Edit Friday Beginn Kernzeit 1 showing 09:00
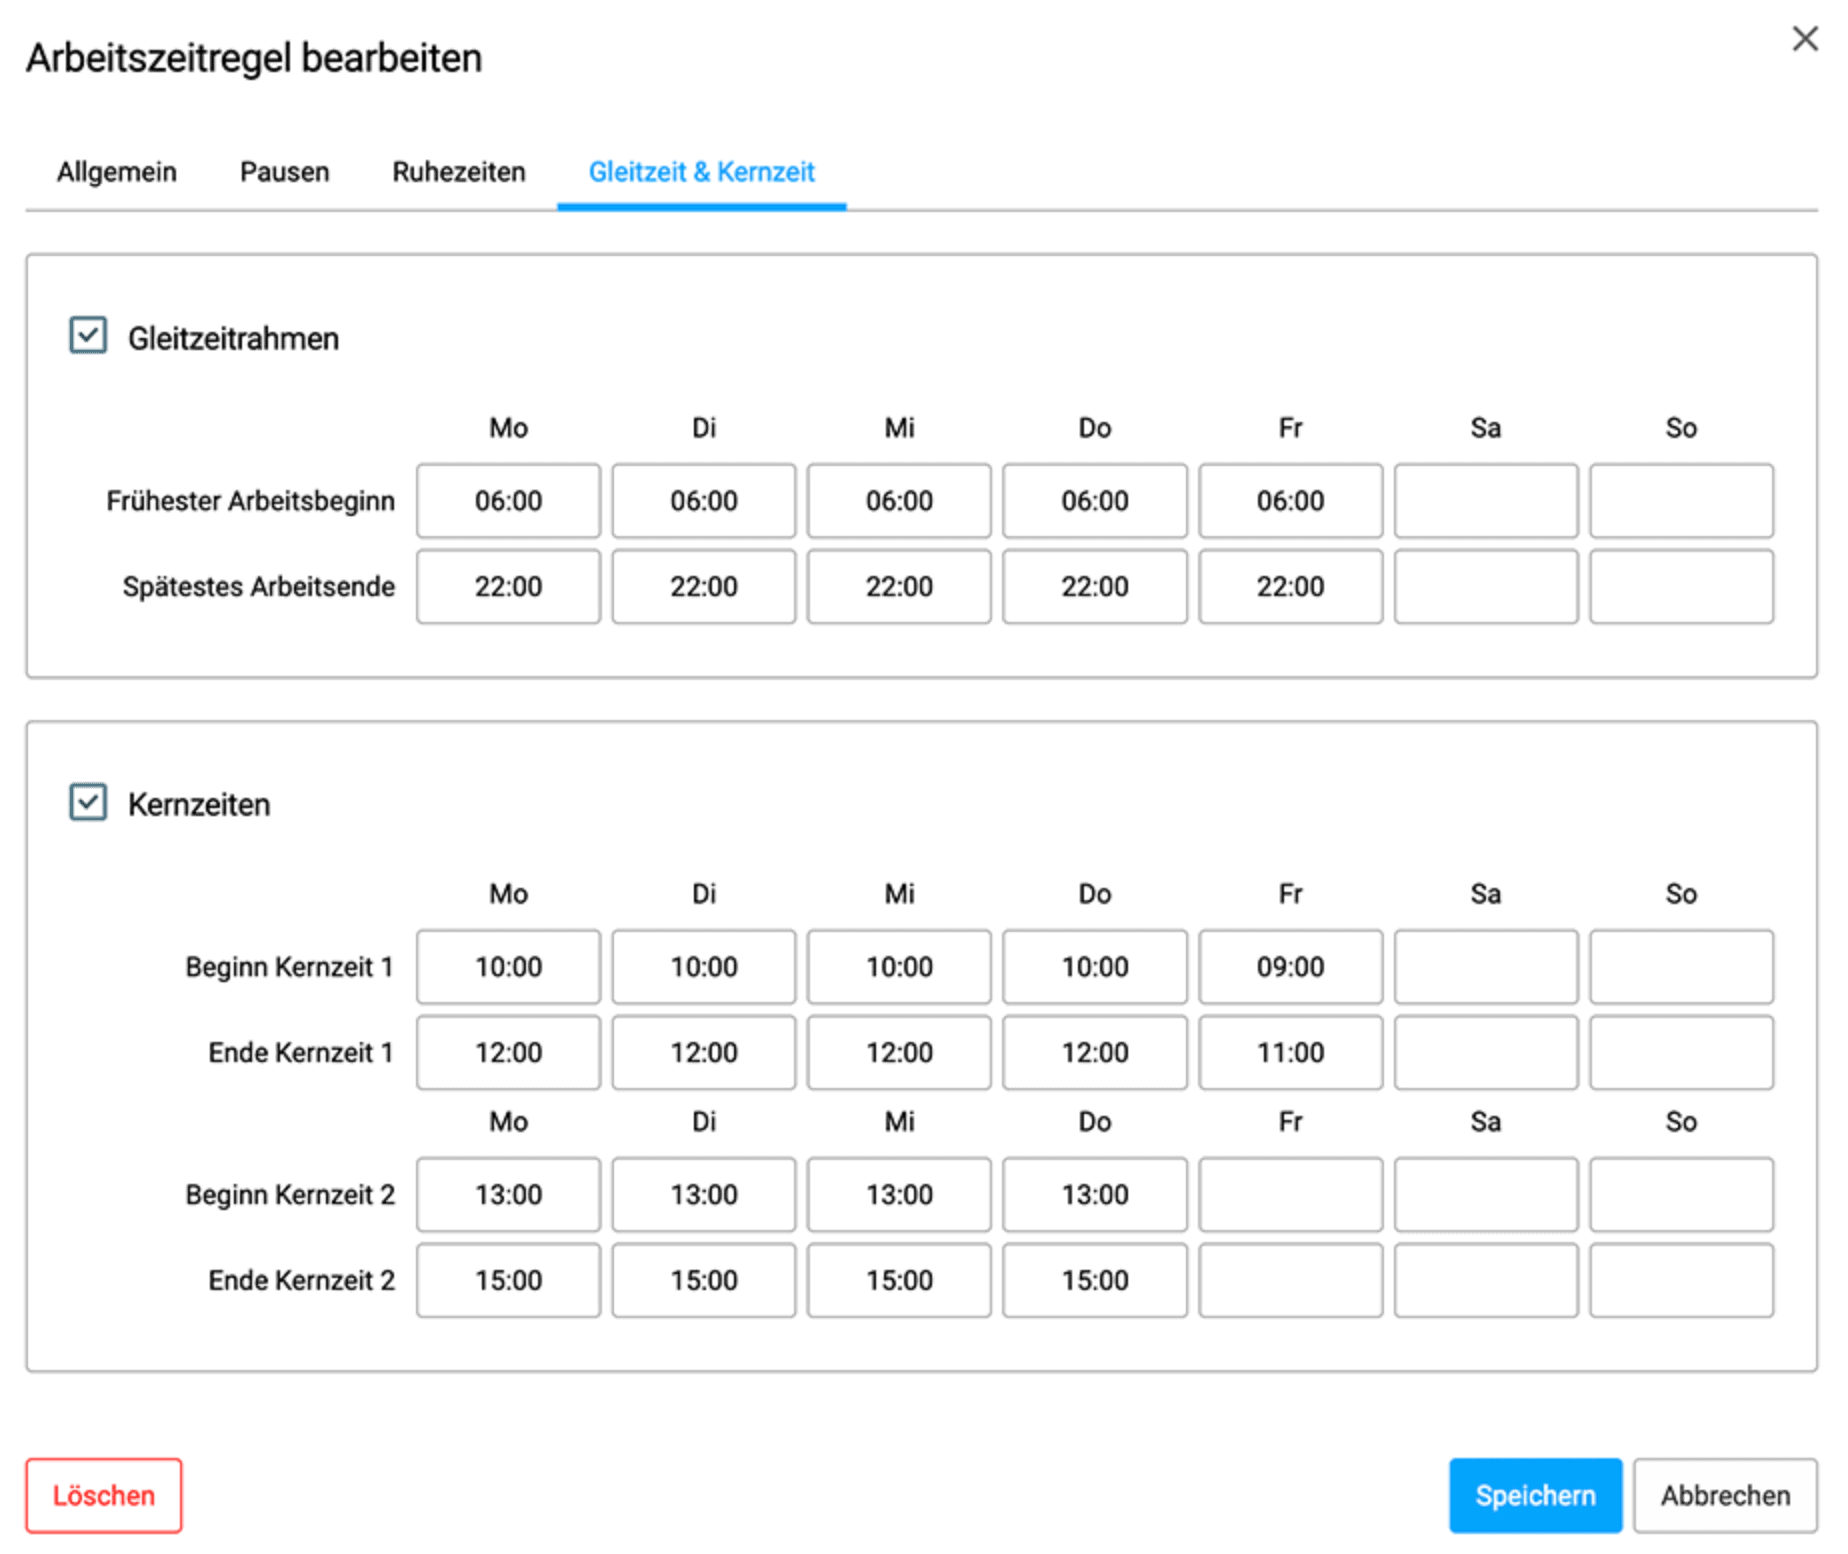The width and height of the screenshot is (1848, 1554). [x=1290, y=967]
